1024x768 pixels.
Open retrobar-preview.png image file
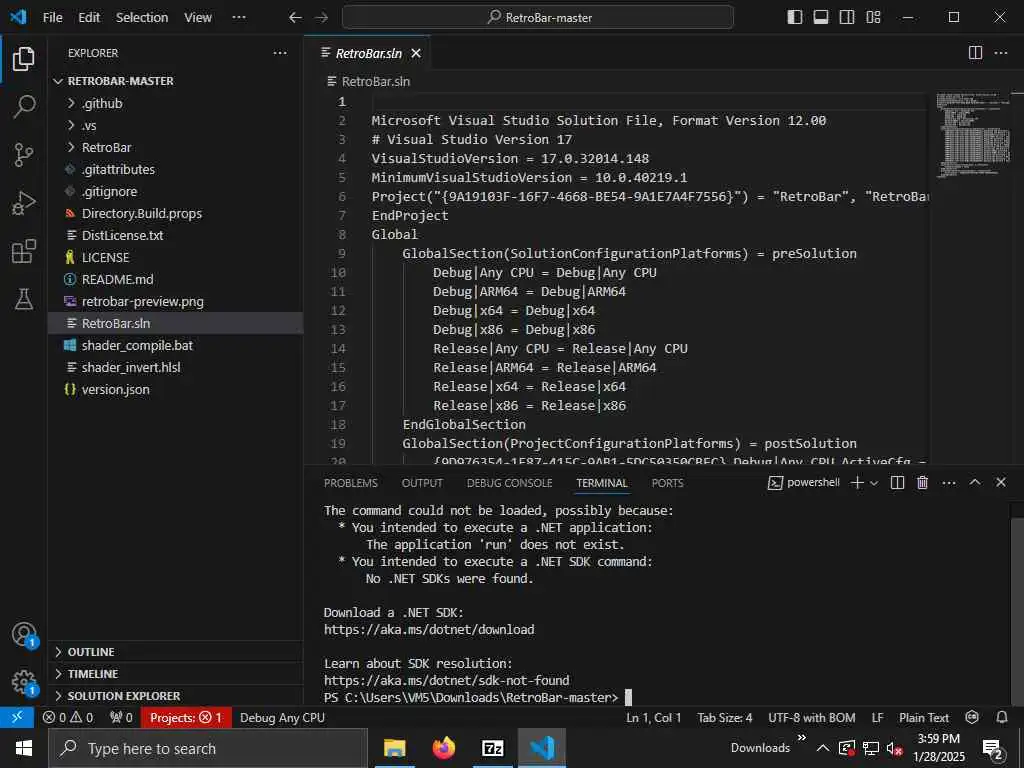click(x=175, y=302)
